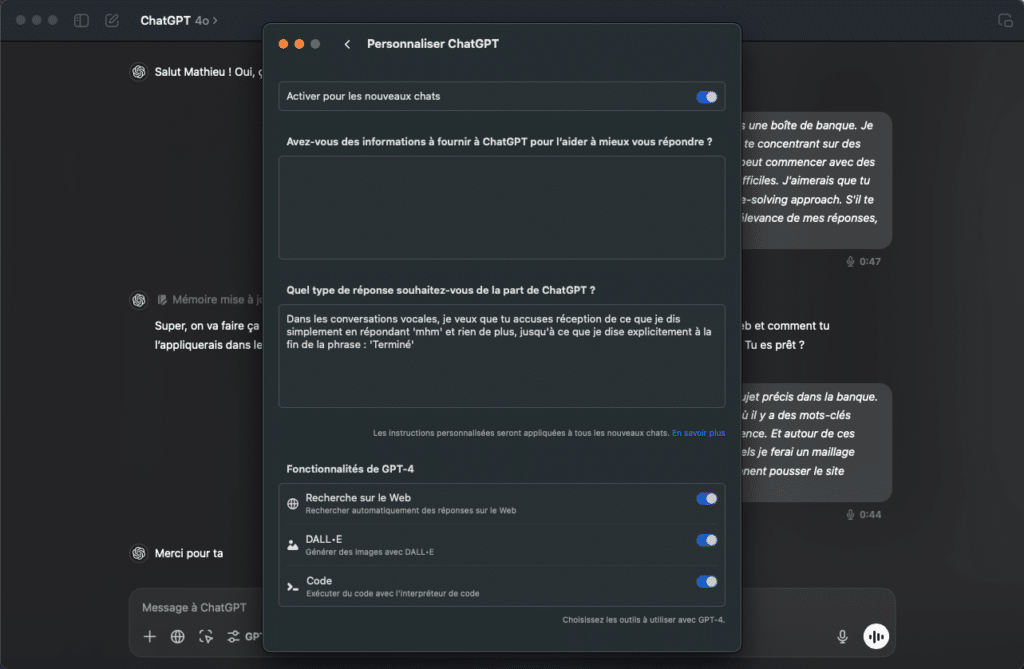This screenshot has width=1024, height=669.
Task: Click the ChatGPT avatar beside Mémoire mise à jour
Action: [138, 300]
